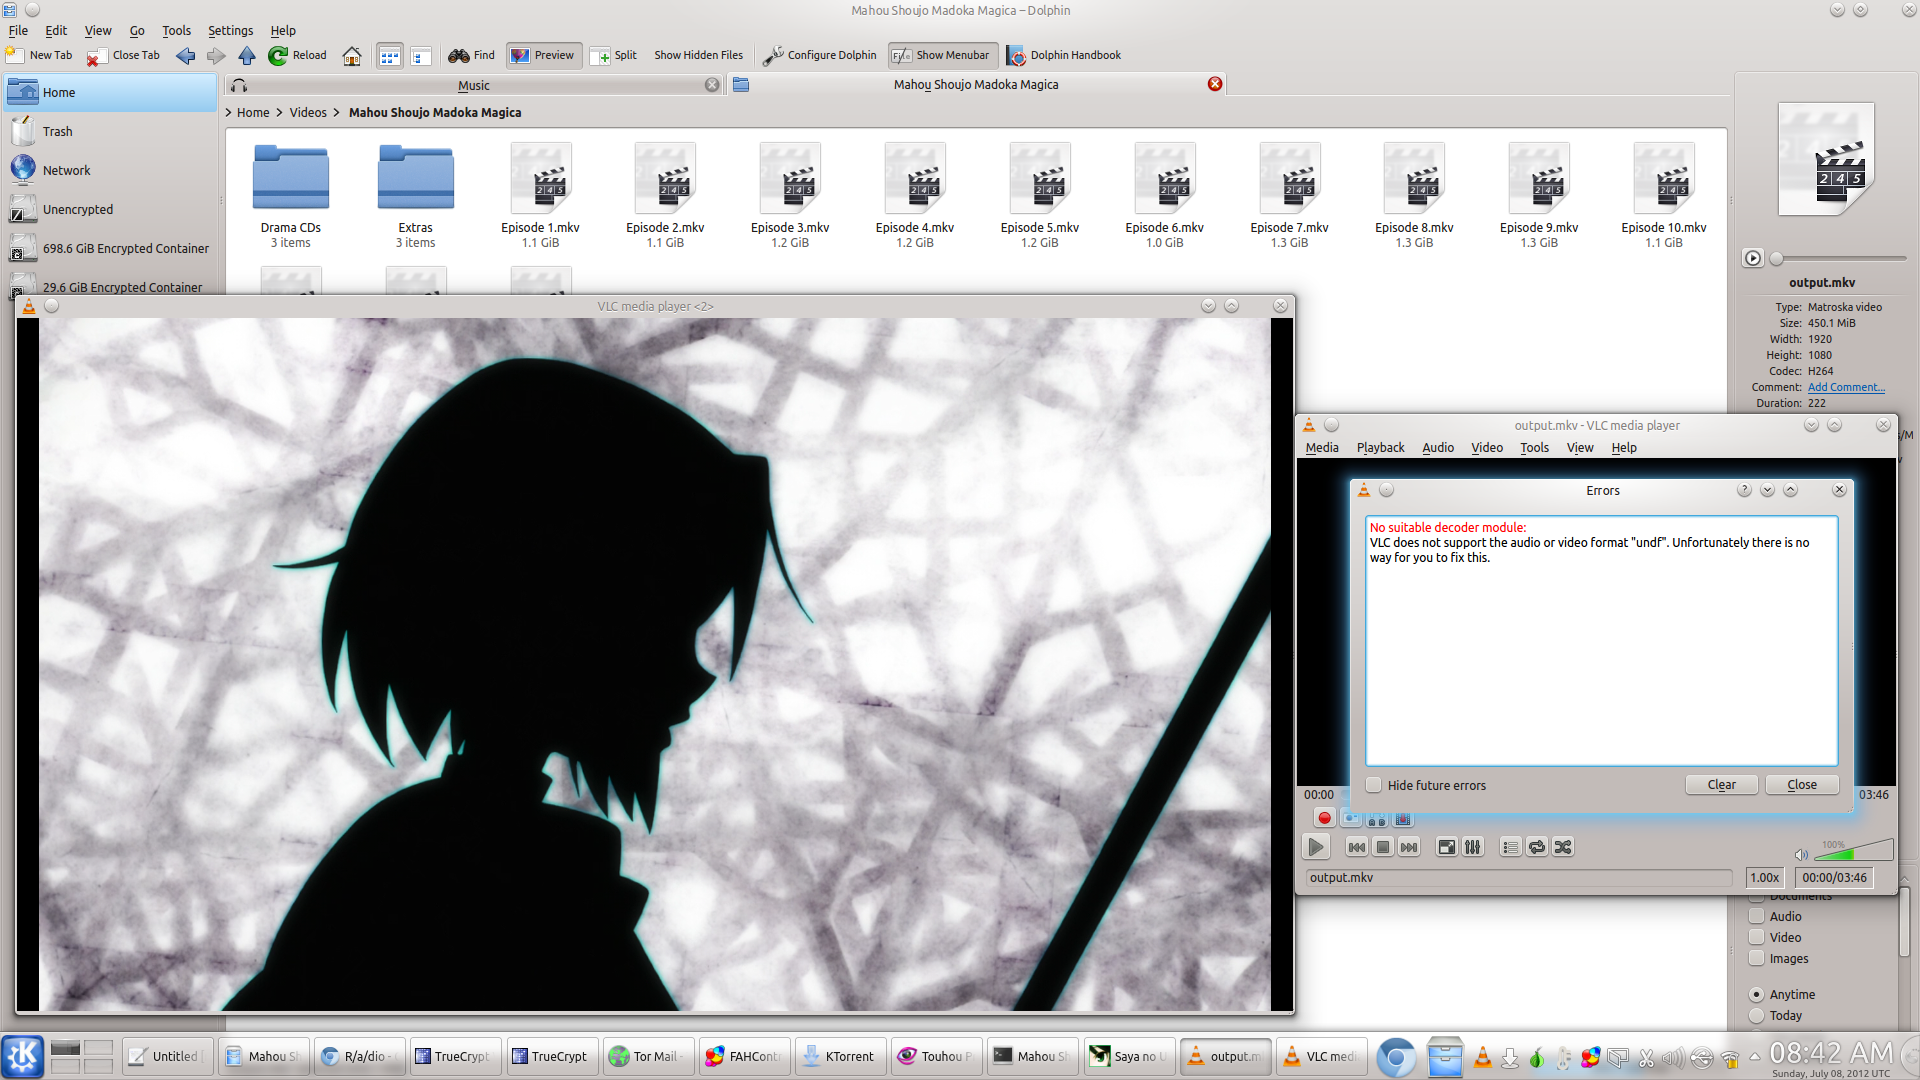Open the Extras folder

click(415, 196)
